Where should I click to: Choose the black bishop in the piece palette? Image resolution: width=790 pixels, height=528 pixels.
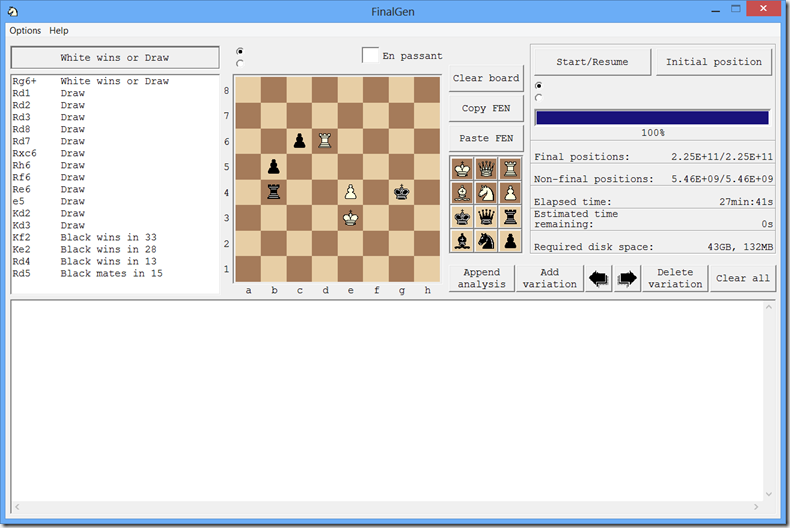(463, 241)
